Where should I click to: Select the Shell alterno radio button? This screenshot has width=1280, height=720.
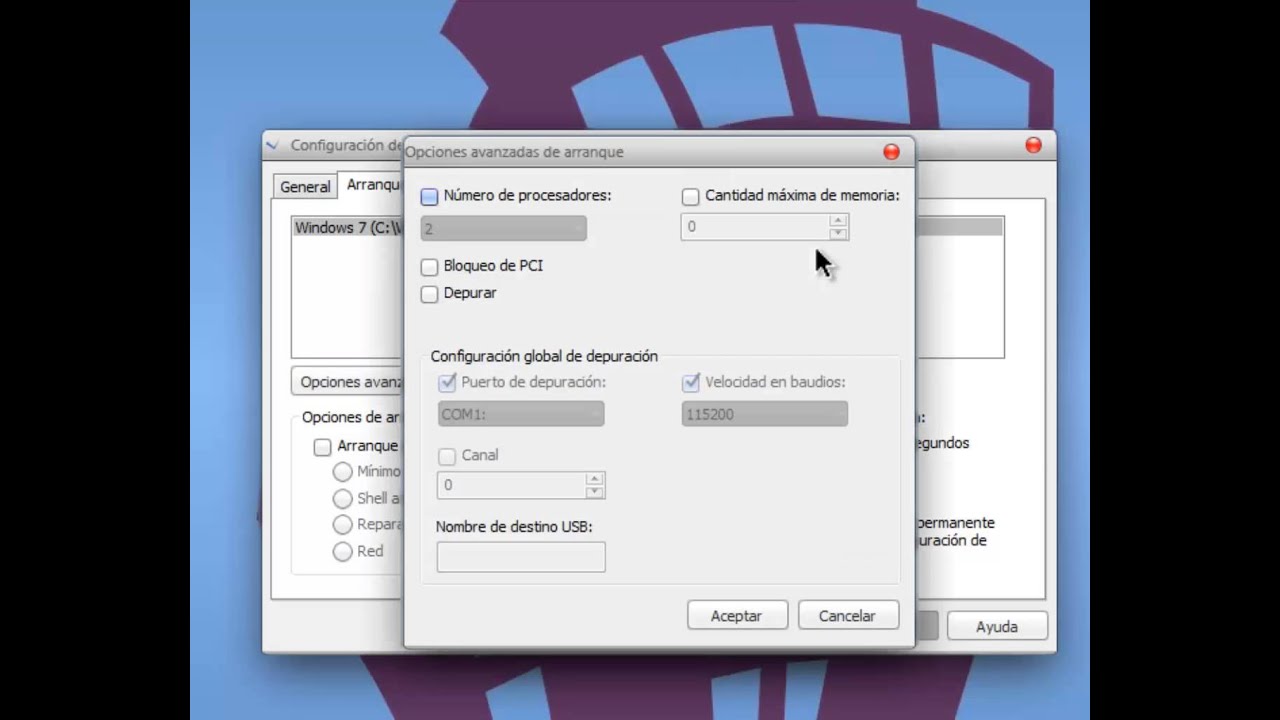click(x=343, y=498)
